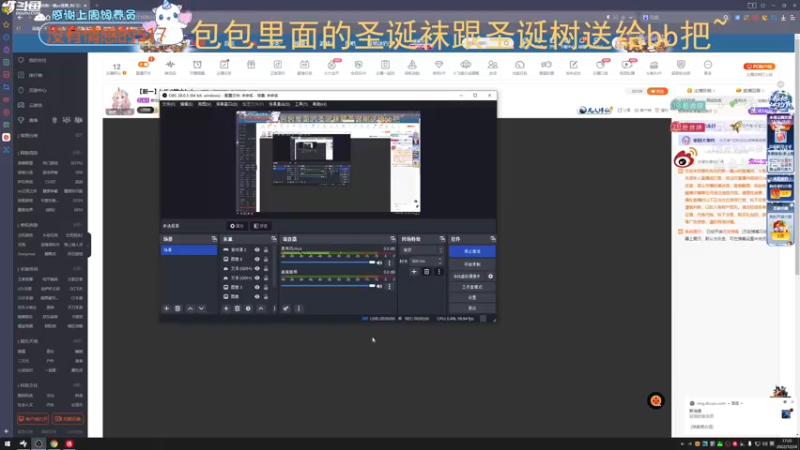Screen dimensions: 800x450
Task: Open the transition type dropdown 渐变
Action: [x=422, y=250]
